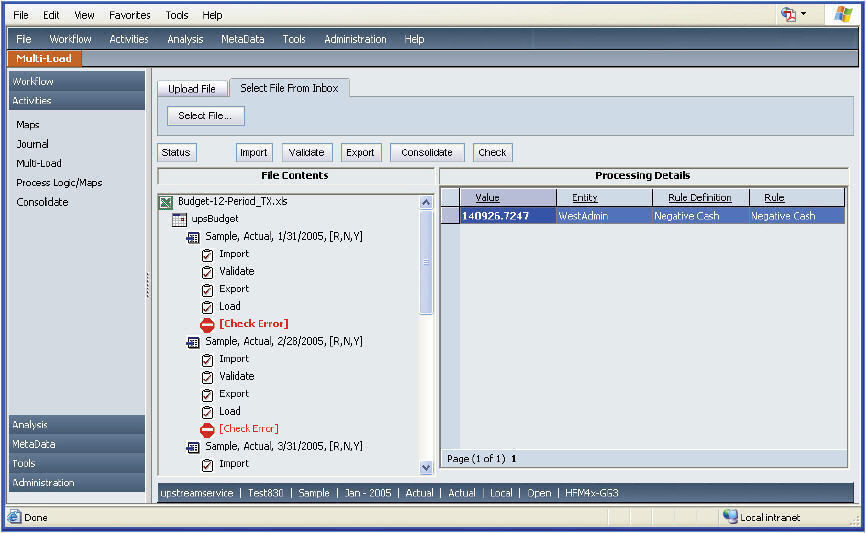Expand the MetaData sidebar section
This screenshot has height=533, width=866.
[x=77, y=444]
